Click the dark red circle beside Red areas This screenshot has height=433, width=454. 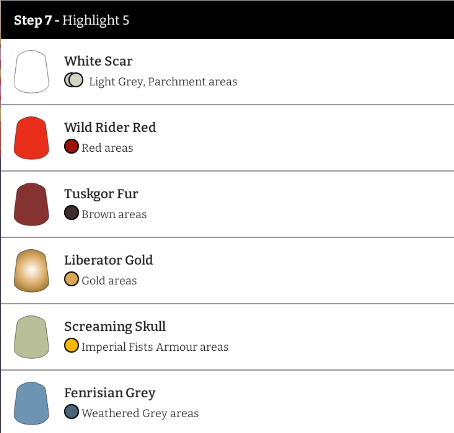[71, 146]
